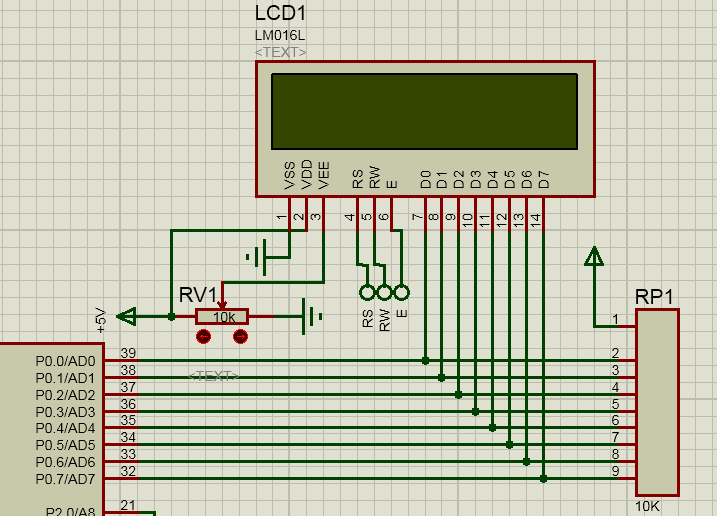Select the RV1 10k potentiometer body

pyautogui.click(x=222, y=317)
